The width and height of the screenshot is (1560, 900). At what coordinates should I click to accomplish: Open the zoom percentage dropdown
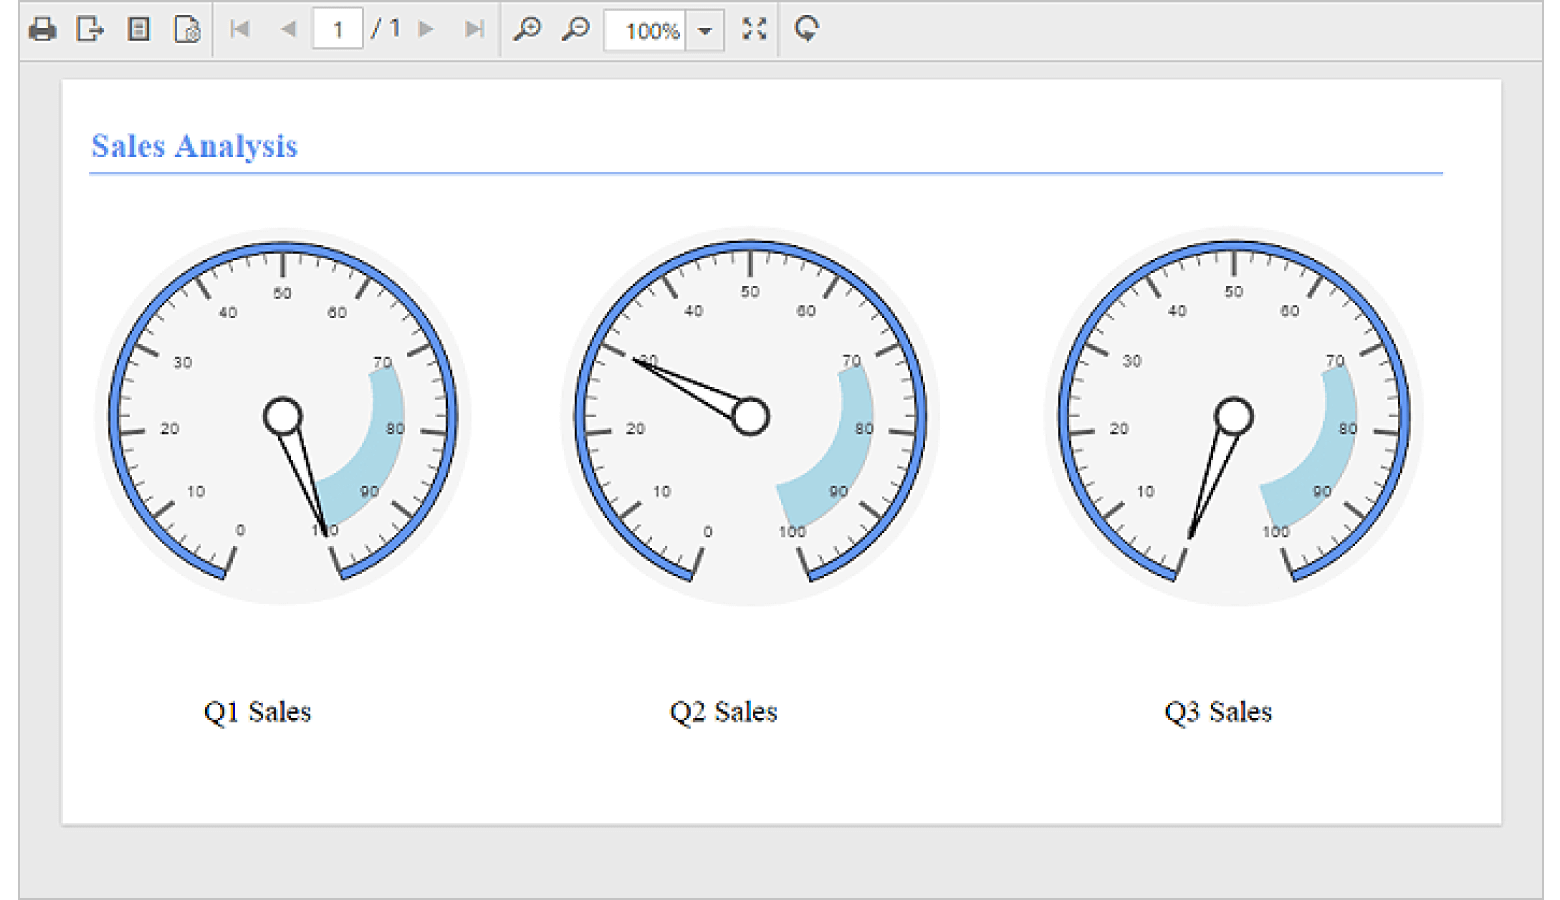(705, 31)
